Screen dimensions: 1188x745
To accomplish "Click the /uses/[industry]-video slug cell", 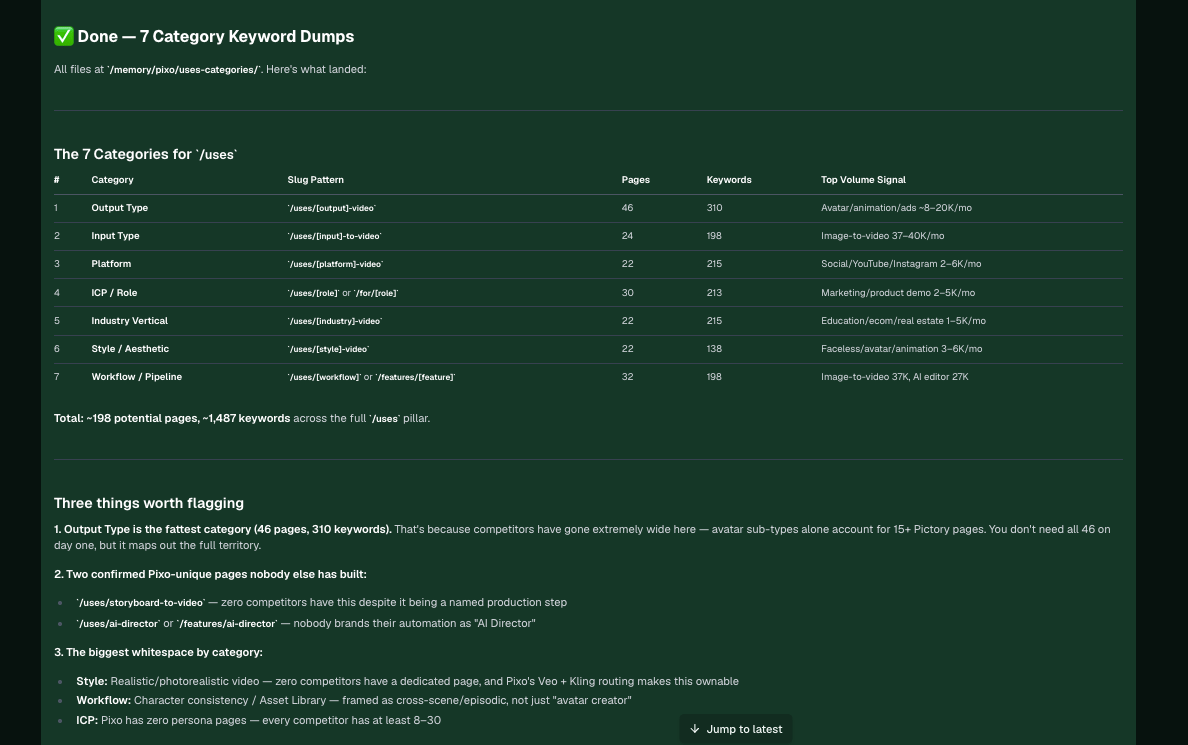I will coord(335,321).
